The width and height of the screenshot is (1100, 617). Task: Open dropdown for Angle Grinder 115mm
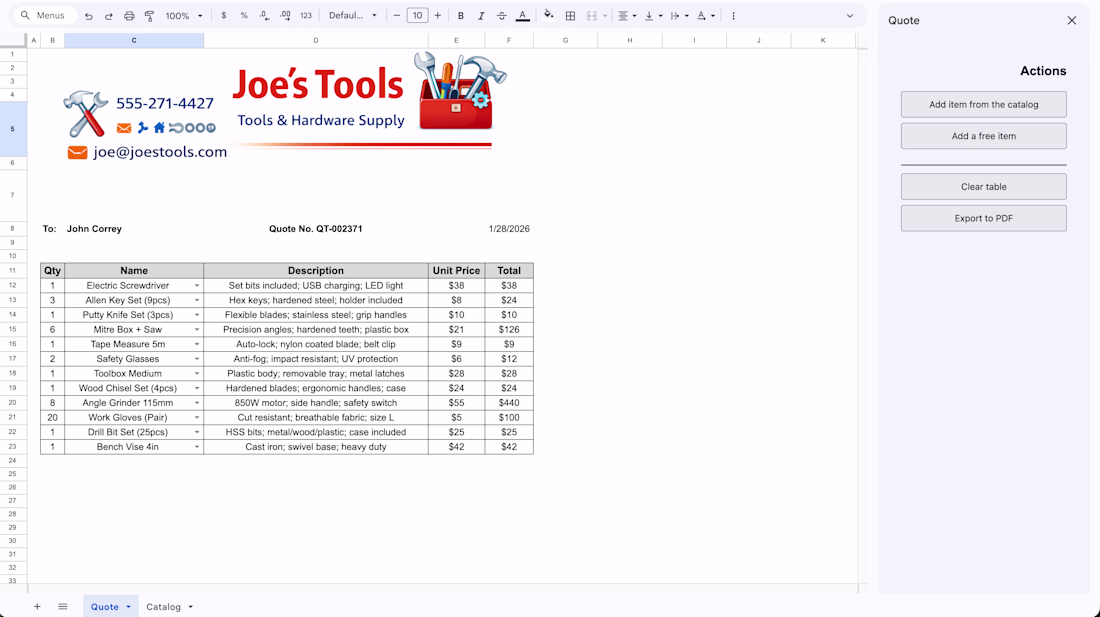pos(196,403)
